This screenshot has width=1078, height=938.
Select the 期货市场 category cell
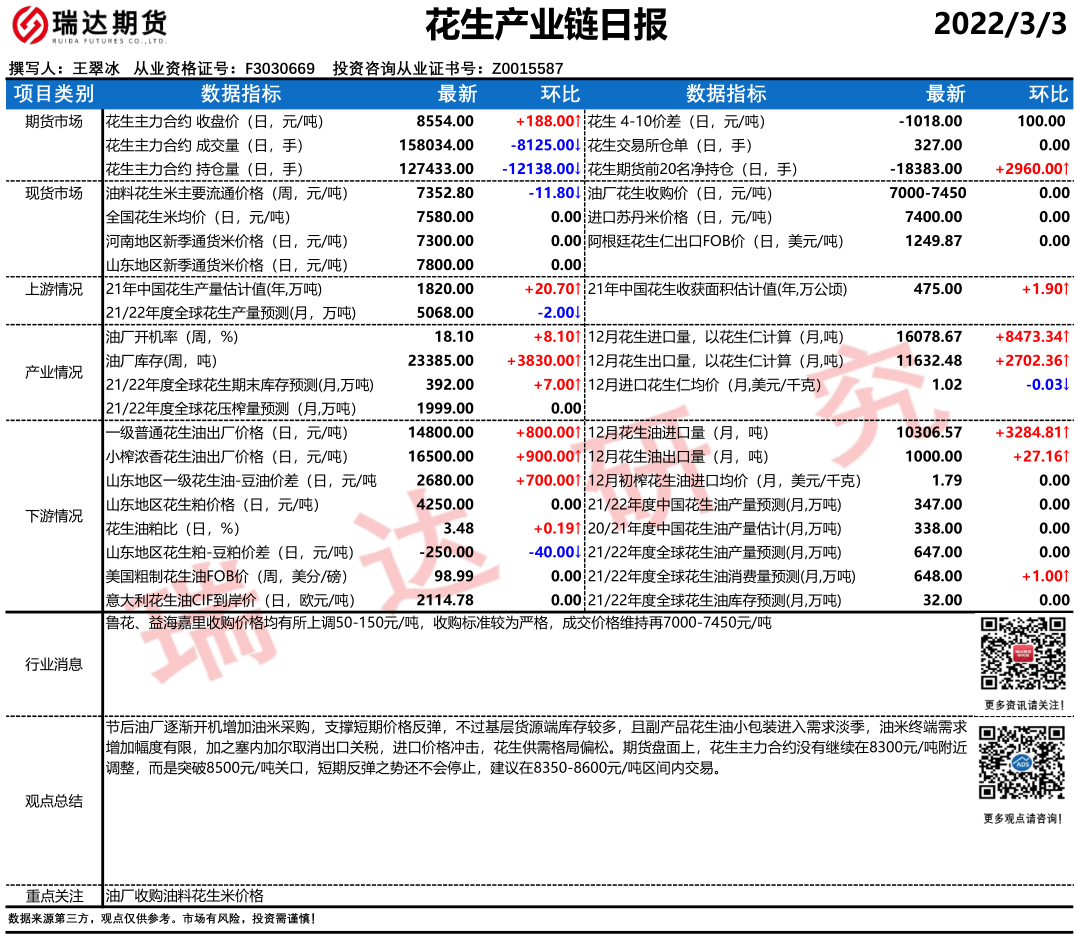point(54,121)
